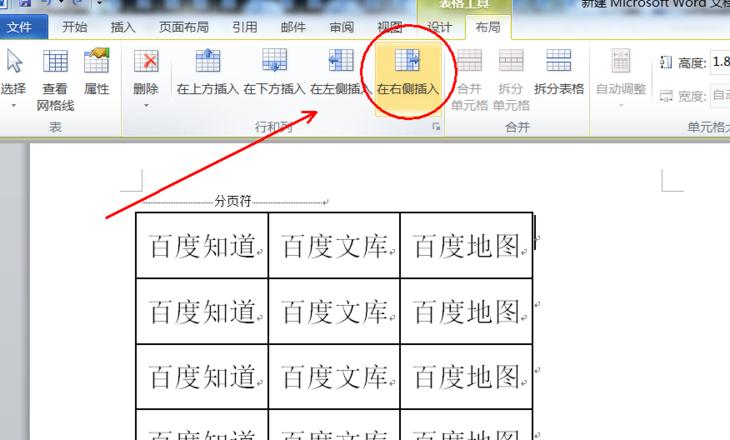The width and height of the screenshot is (730, 440).
Task: Click 在上方插入 insert row above icon
Action: pyautogui.click(x=208, y=61)
